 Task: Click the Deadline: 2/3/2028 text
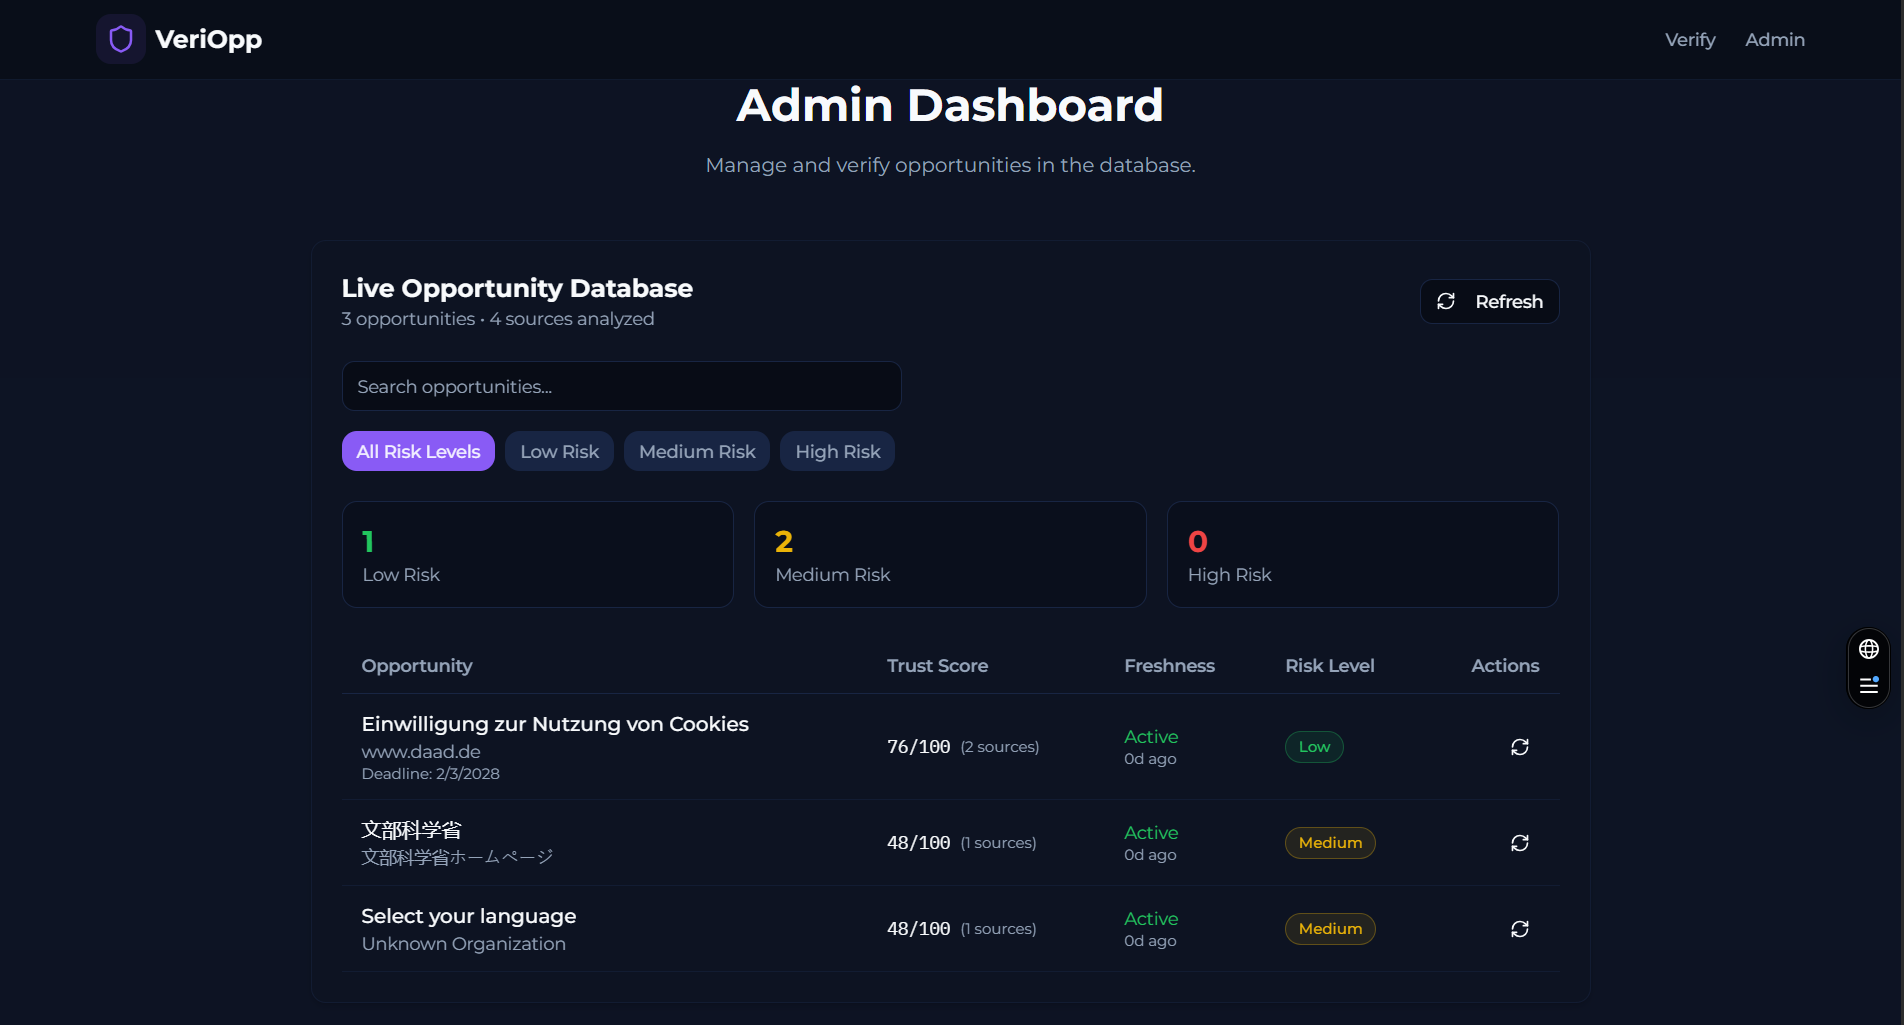pos(431,773)
